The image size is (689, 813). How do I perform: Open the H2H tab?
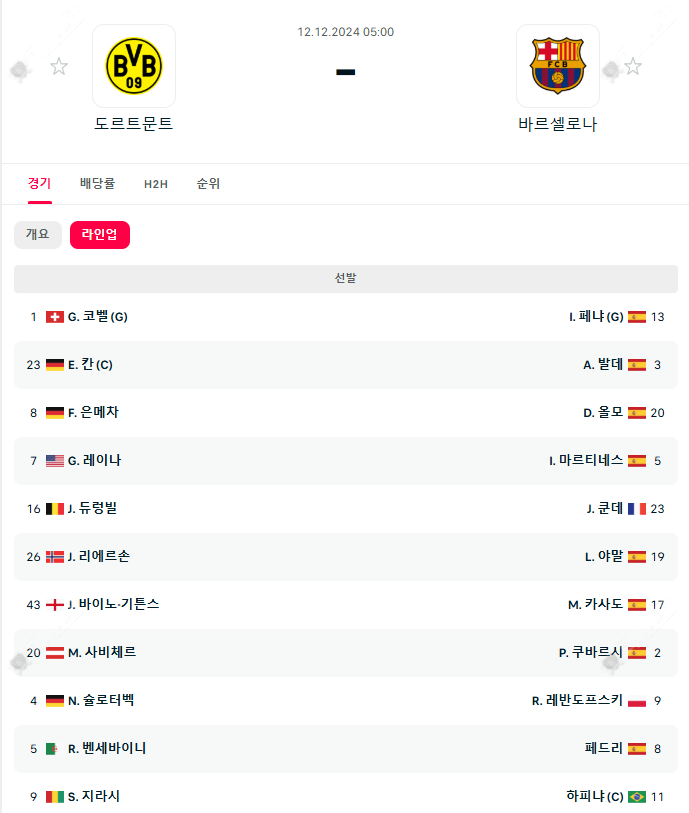[x=156, y=184]
